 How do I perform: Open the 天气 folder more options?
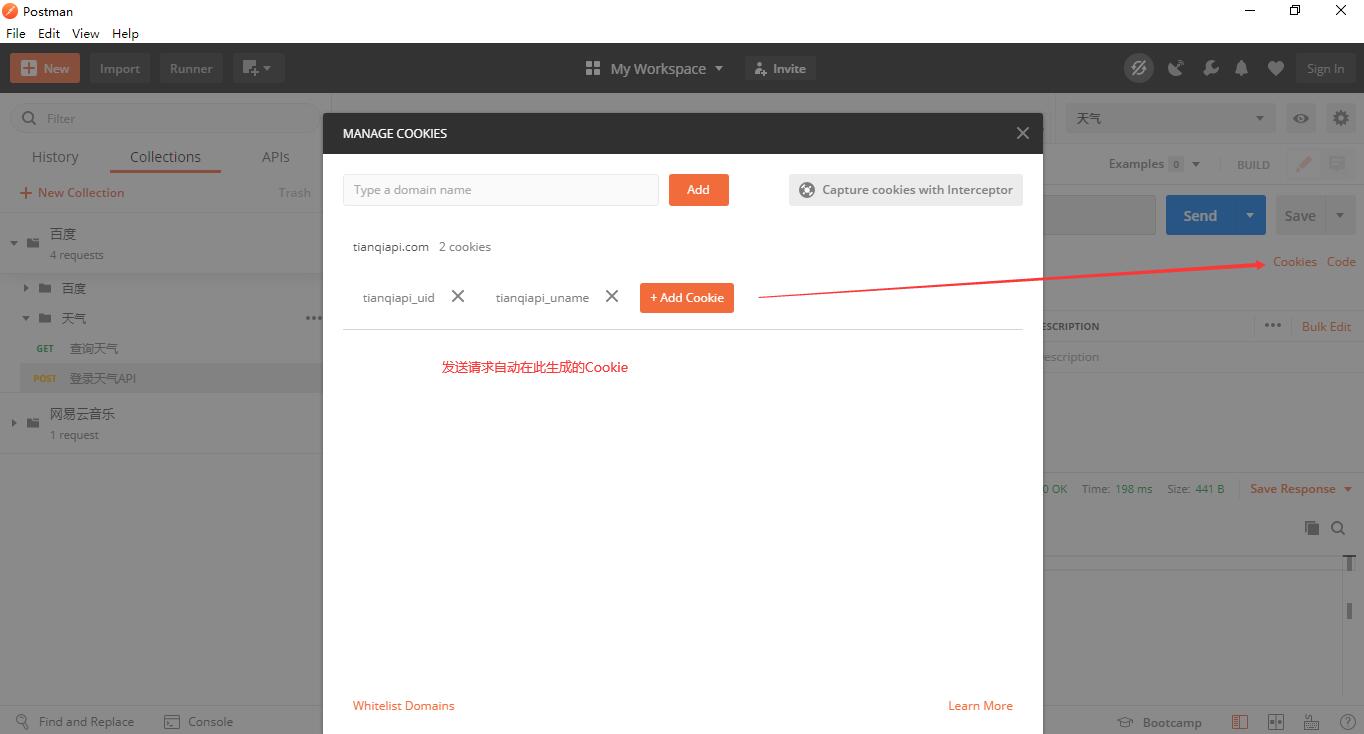click(313, 318)
